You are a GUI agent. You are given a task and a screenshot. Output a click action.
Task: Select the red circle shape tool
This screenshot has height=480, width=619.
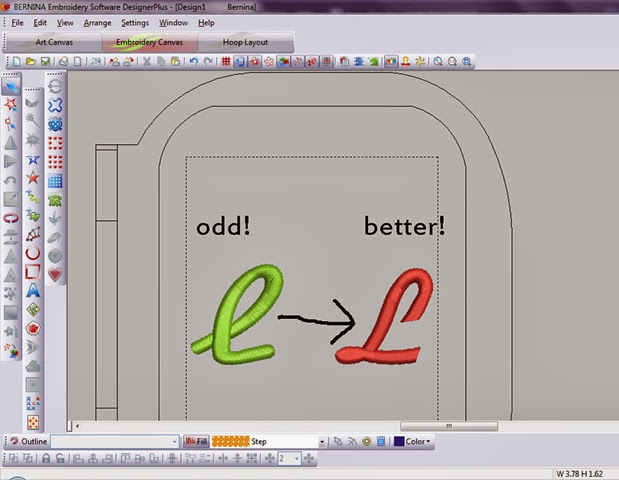click(x=33, y=253)
